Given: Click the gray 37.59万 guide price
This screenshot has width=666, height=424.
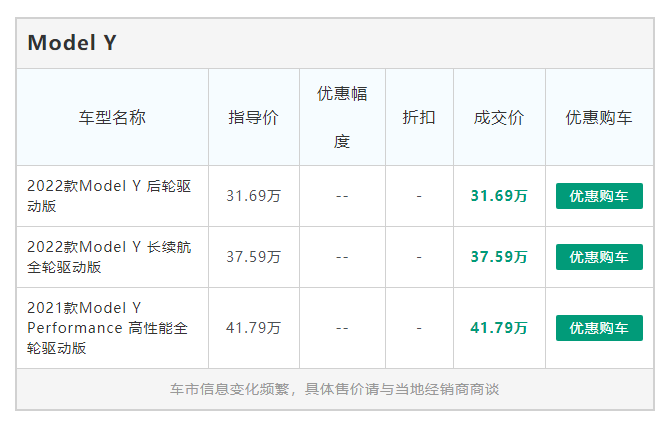Looking at the screenshot, I should click(254, 257).
